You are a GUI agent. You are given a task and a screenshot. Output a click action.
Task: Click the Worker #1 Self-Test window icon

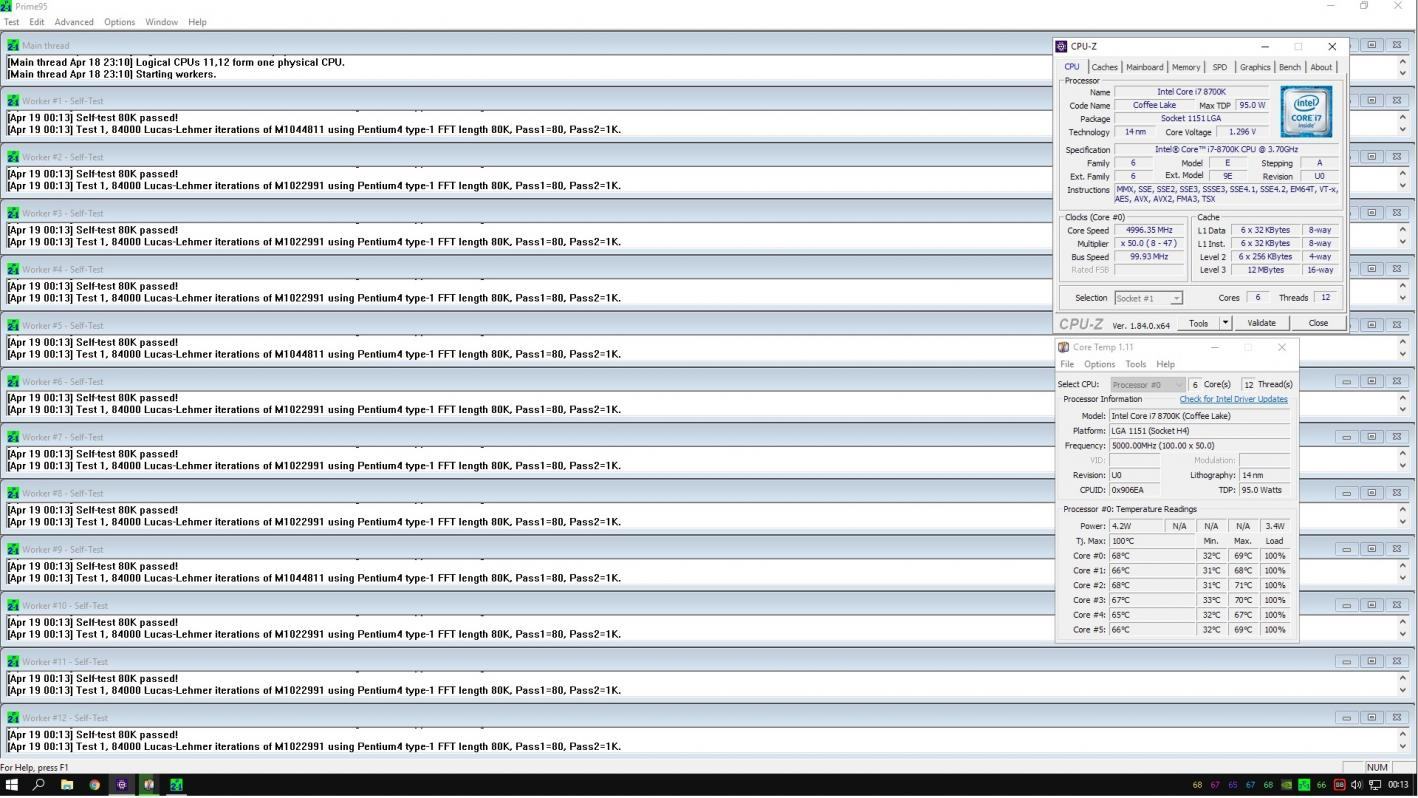13,101
